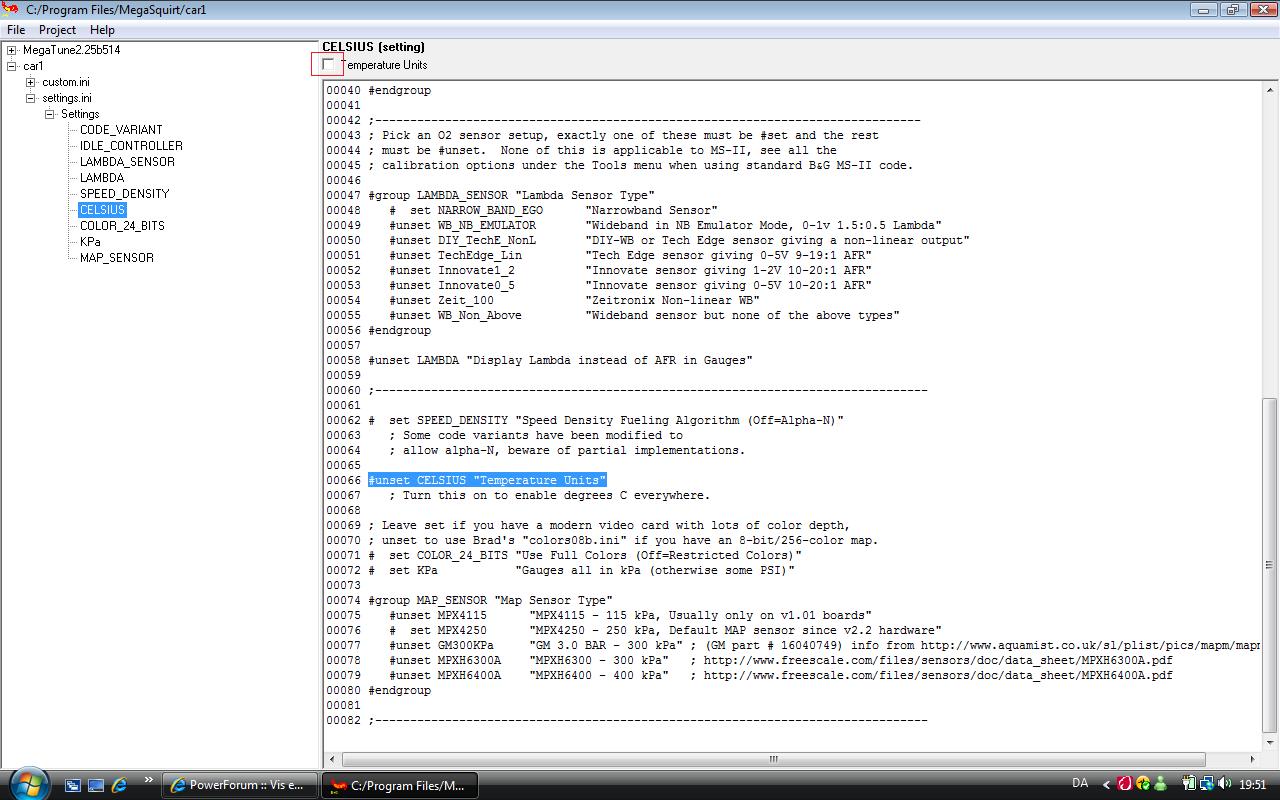The image size is (1280, 800).
Task: Collapse the car1 tree node
Action: click(x=11, y=66)
